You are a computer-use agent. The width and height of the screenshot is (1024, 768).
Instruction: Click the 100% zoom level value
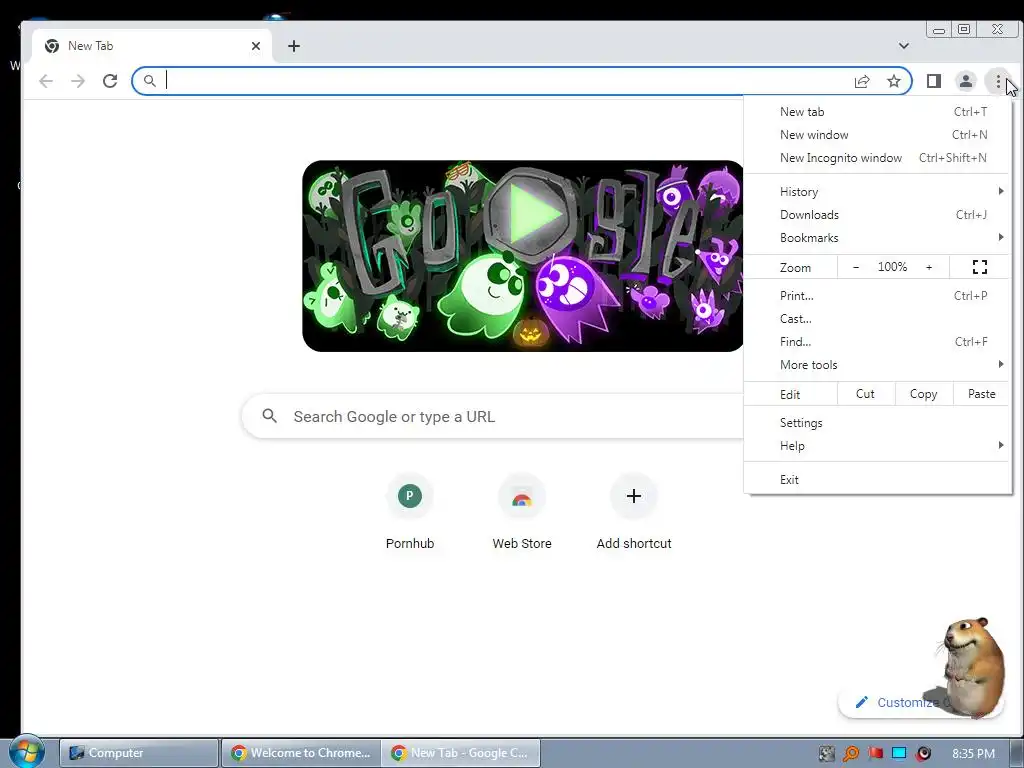click(x=892, y=267)
